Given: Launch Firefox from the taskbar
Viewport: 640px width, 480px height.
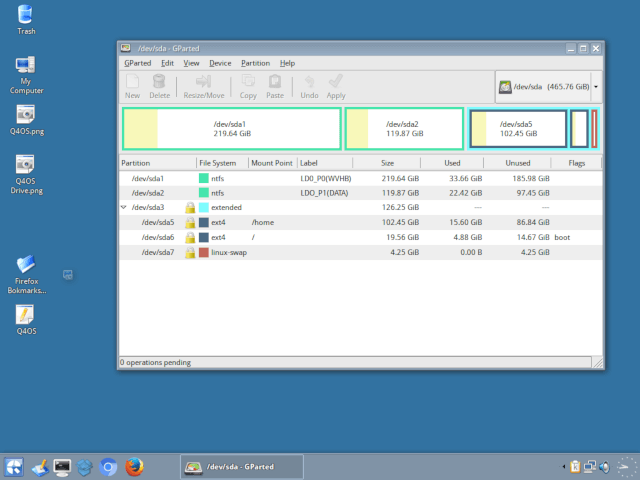Looking at the screenshot, I should [135, 466].
